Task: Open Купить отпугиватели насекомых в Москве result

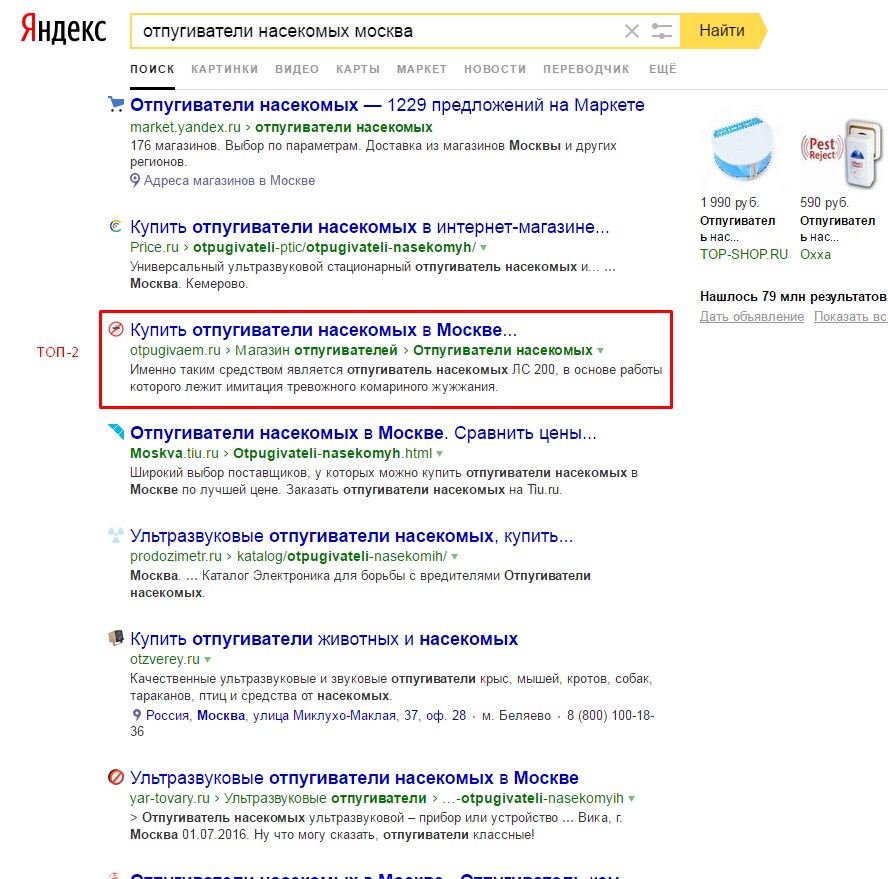Action: click(323, 330)
